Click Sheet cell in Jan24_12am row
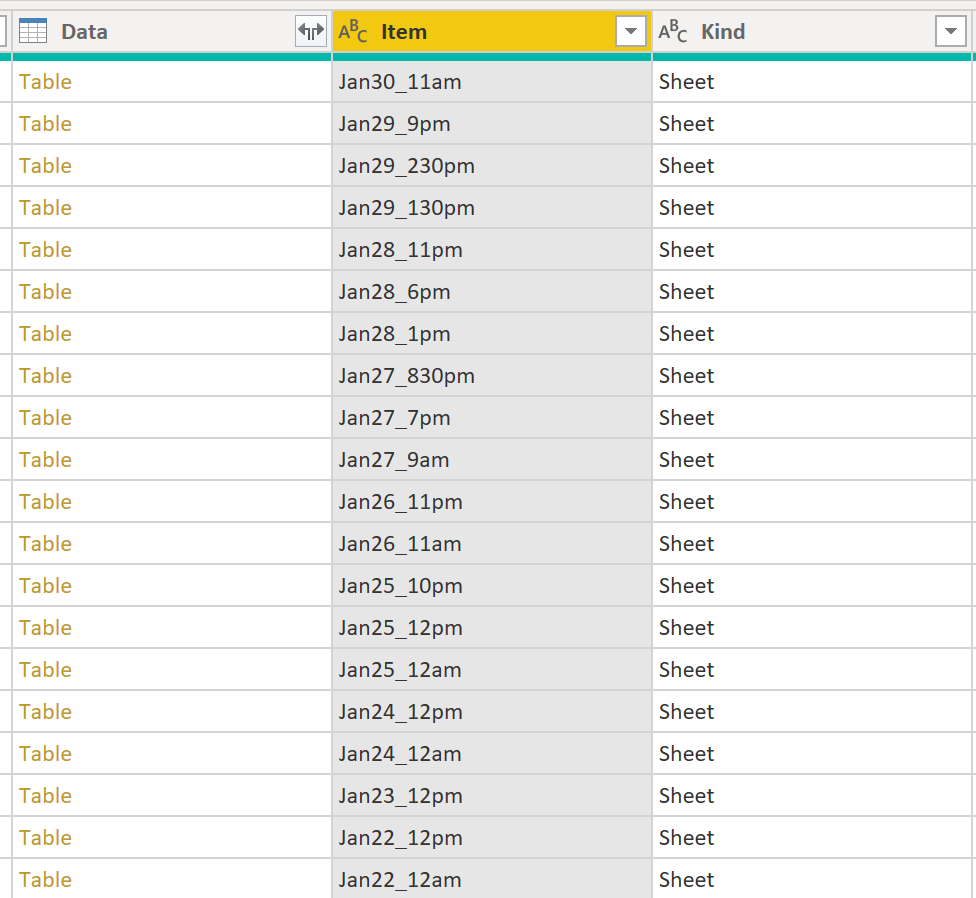Image resolution: width=976 pixels, height=898 pixels. (x=812, y=754)
